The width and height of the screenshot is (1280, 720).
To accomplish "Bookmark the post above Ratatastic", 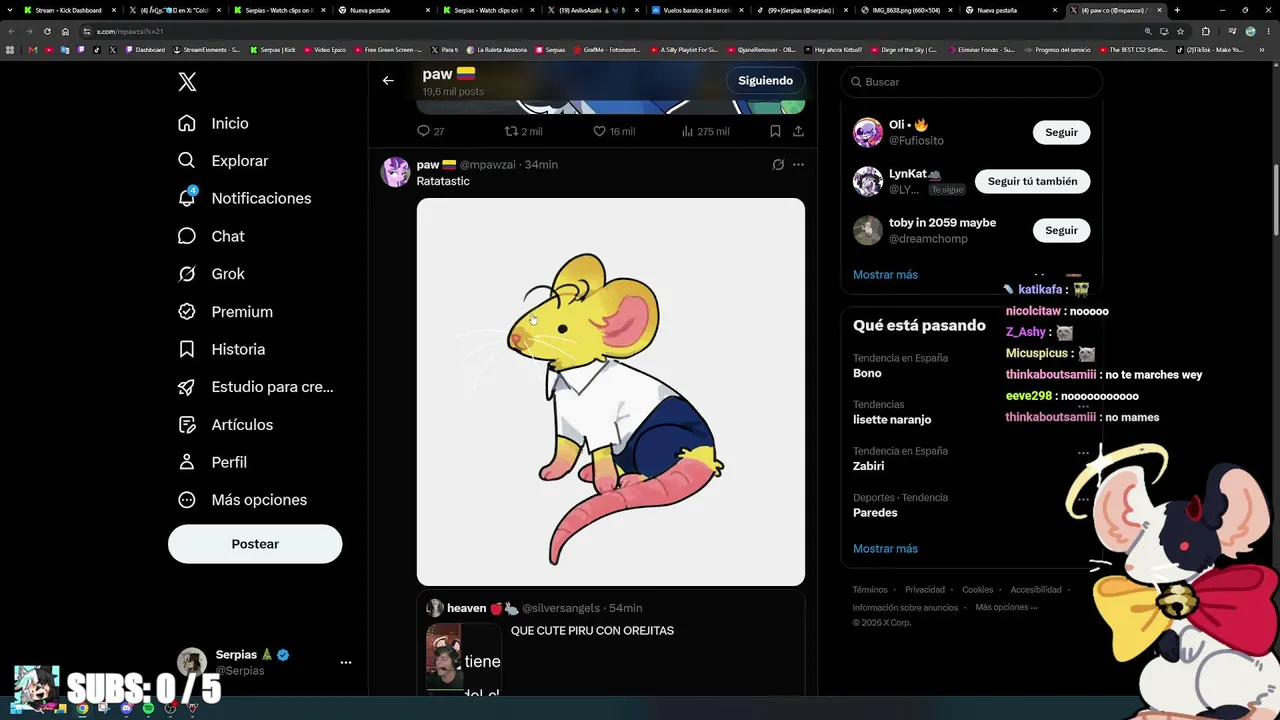I will pos(775,131).
